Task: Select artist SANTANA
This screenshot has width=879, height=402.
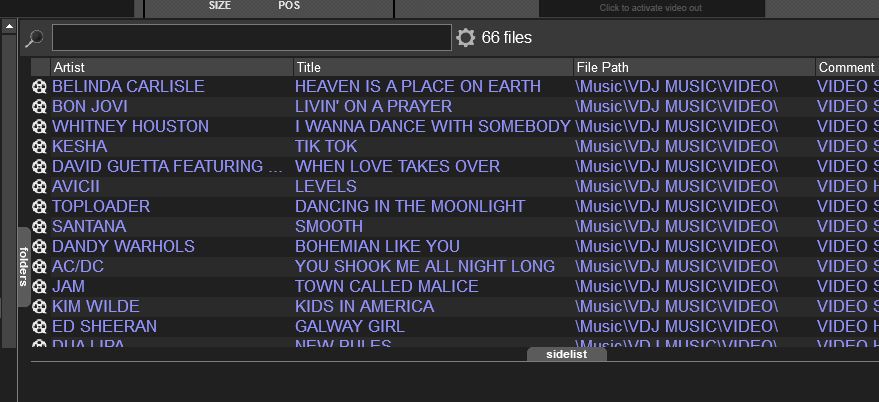Action: [89, 227]
